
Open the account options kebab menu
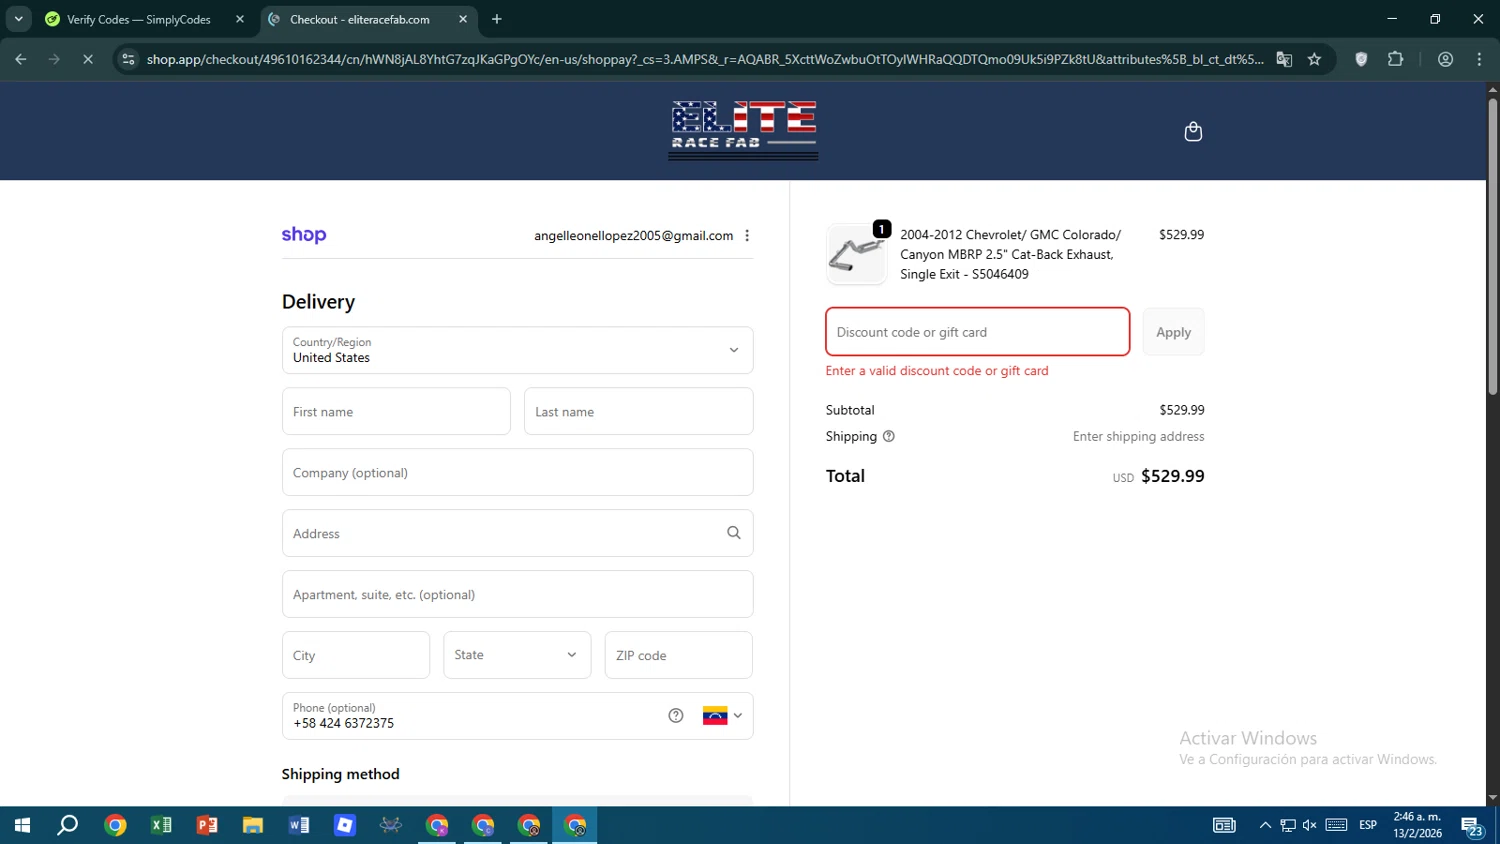tap(747, 236)
